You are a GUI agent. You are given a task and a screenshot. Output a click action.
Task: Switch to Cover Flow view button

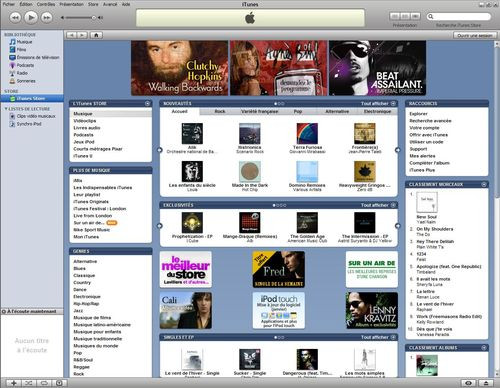415,16
